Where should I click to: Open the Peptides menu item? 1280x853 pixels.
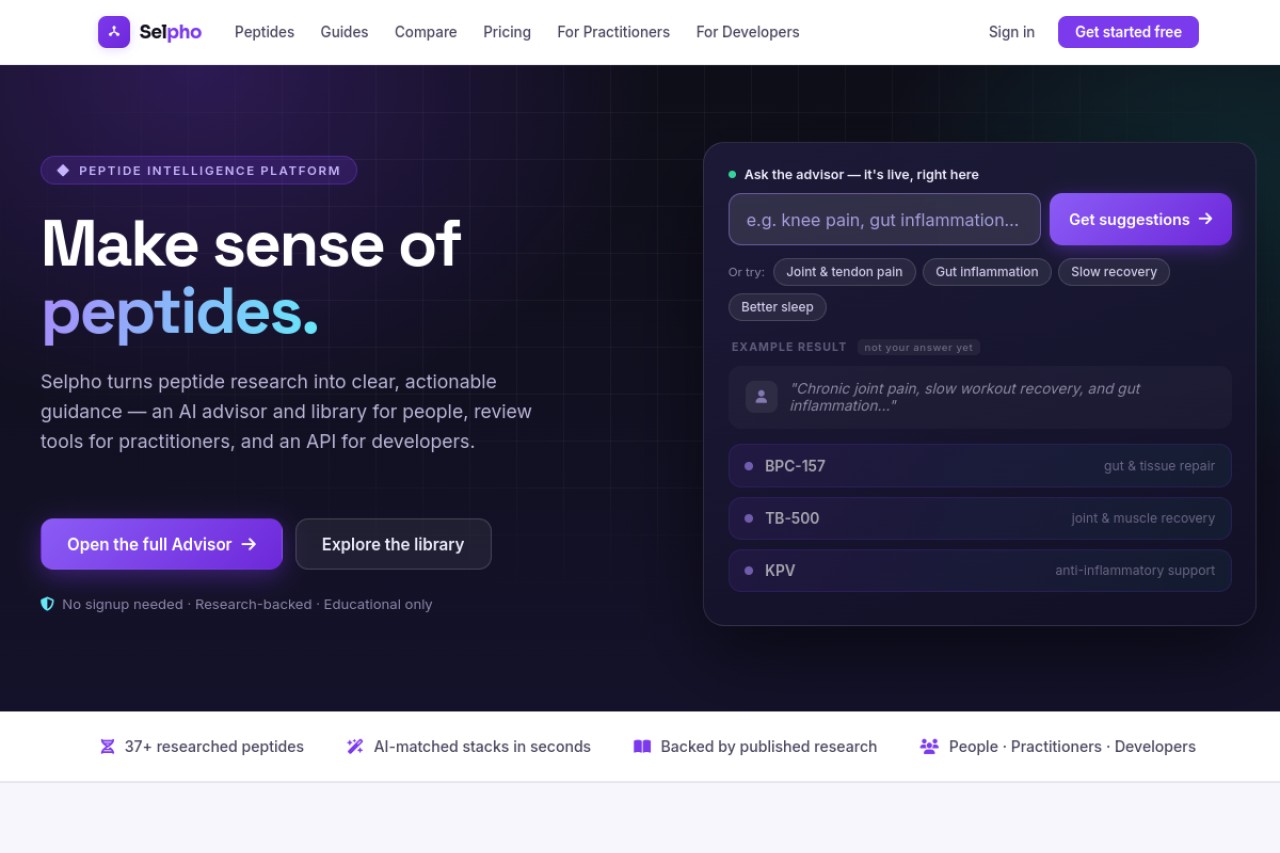tap(264, 32)
